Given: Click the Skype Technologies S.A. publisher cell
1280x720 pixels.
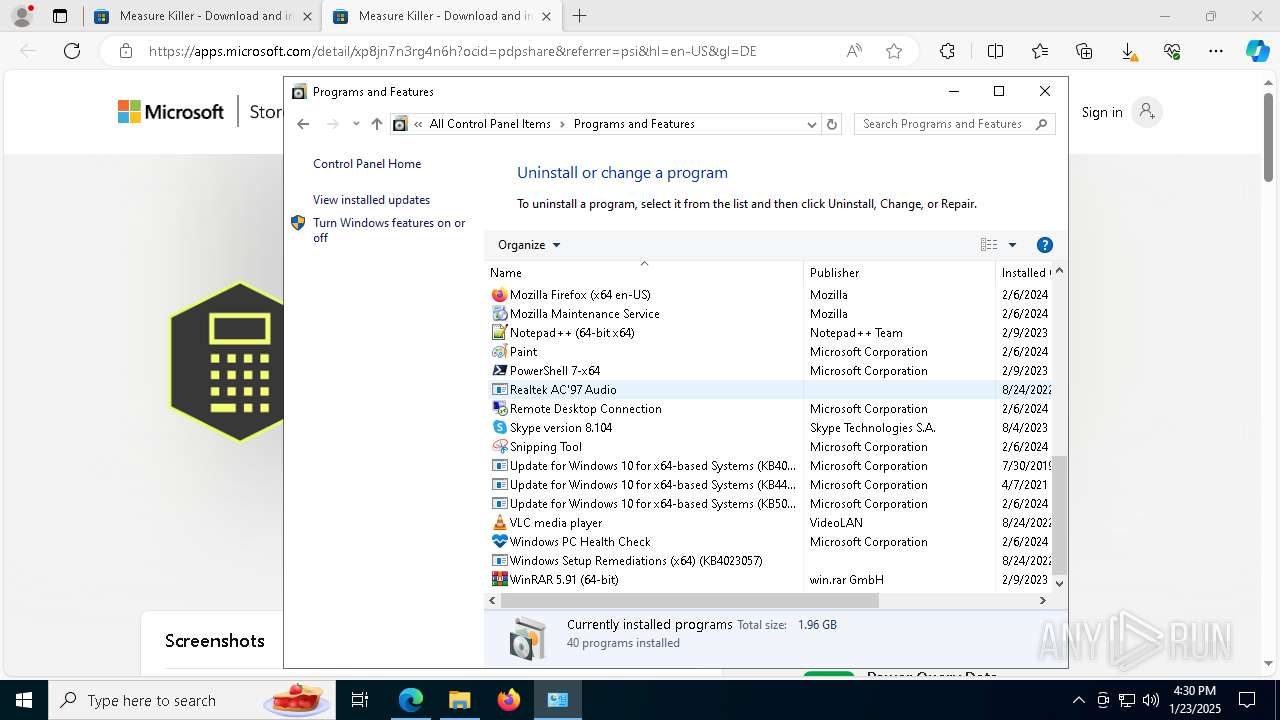Looking at the screenshot, I should (x=872, y=428).
